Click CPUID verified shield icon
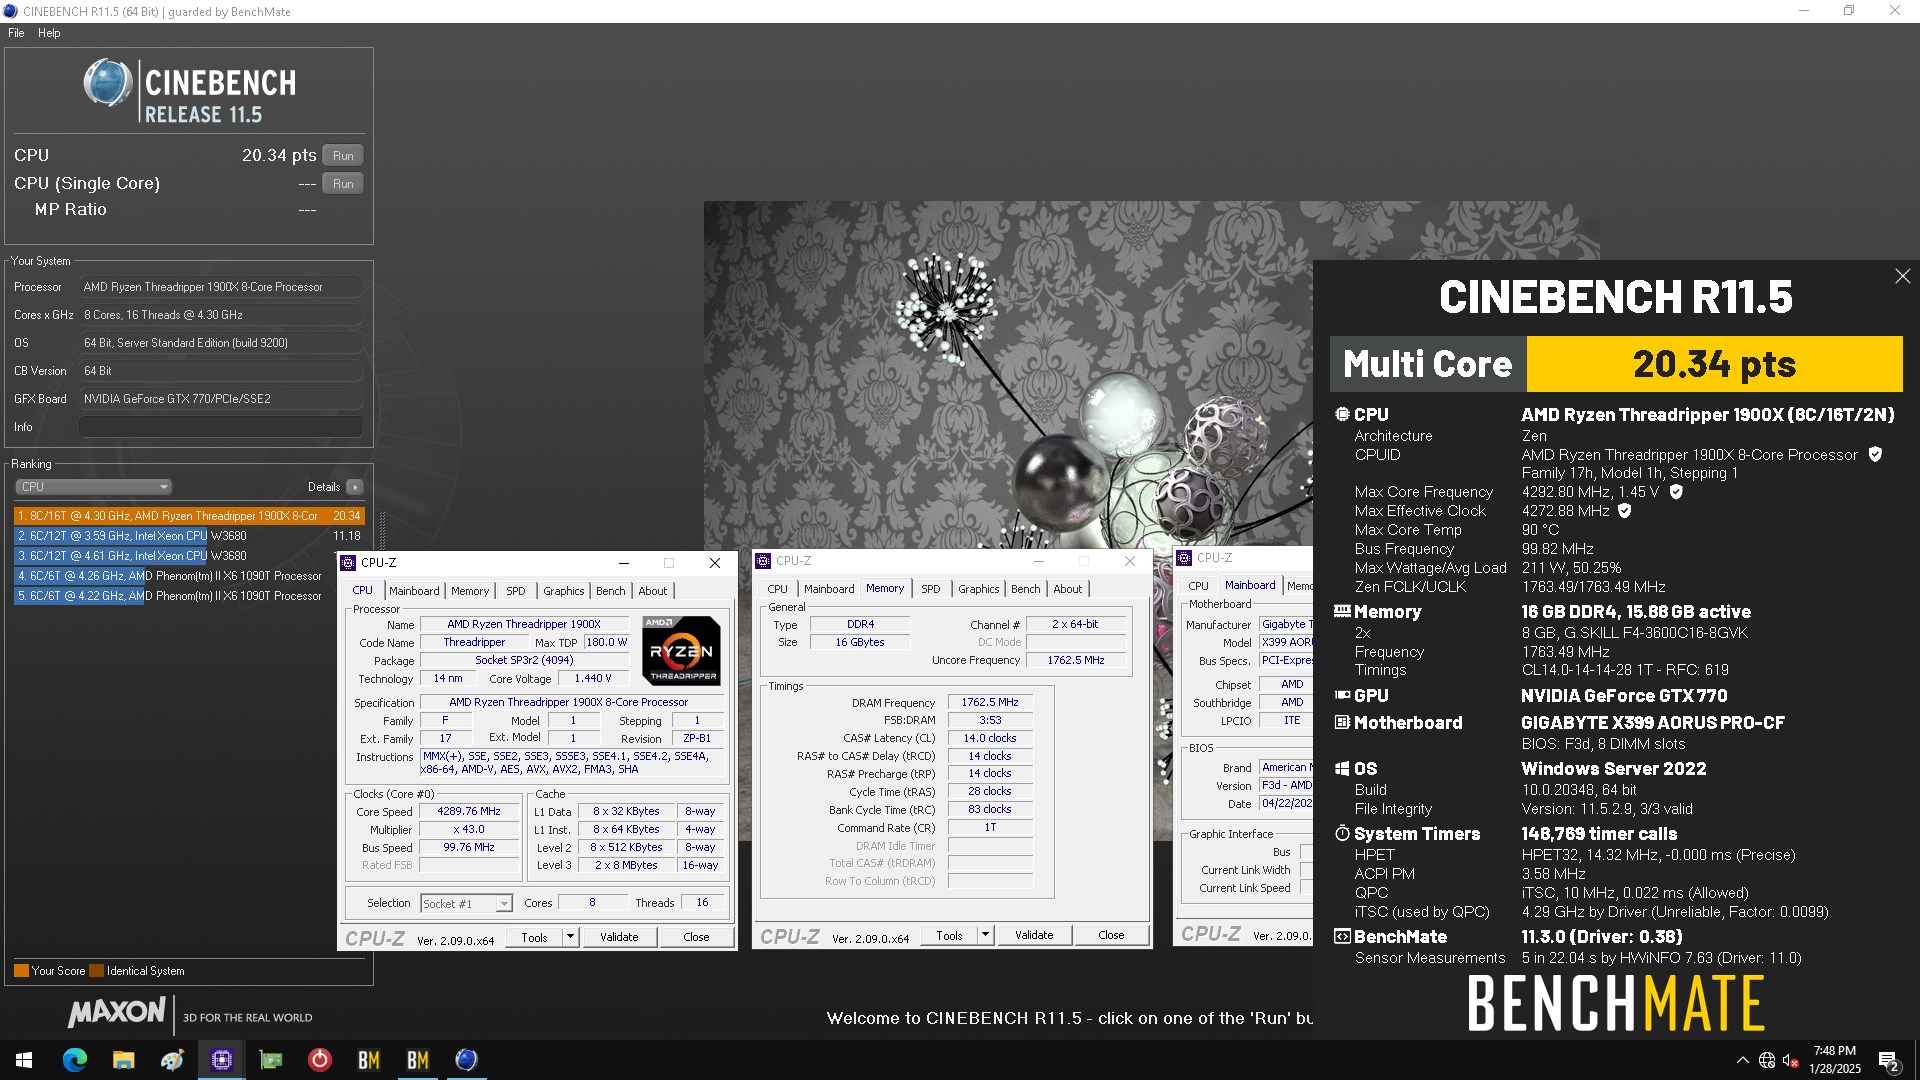 coord(1876,454)
